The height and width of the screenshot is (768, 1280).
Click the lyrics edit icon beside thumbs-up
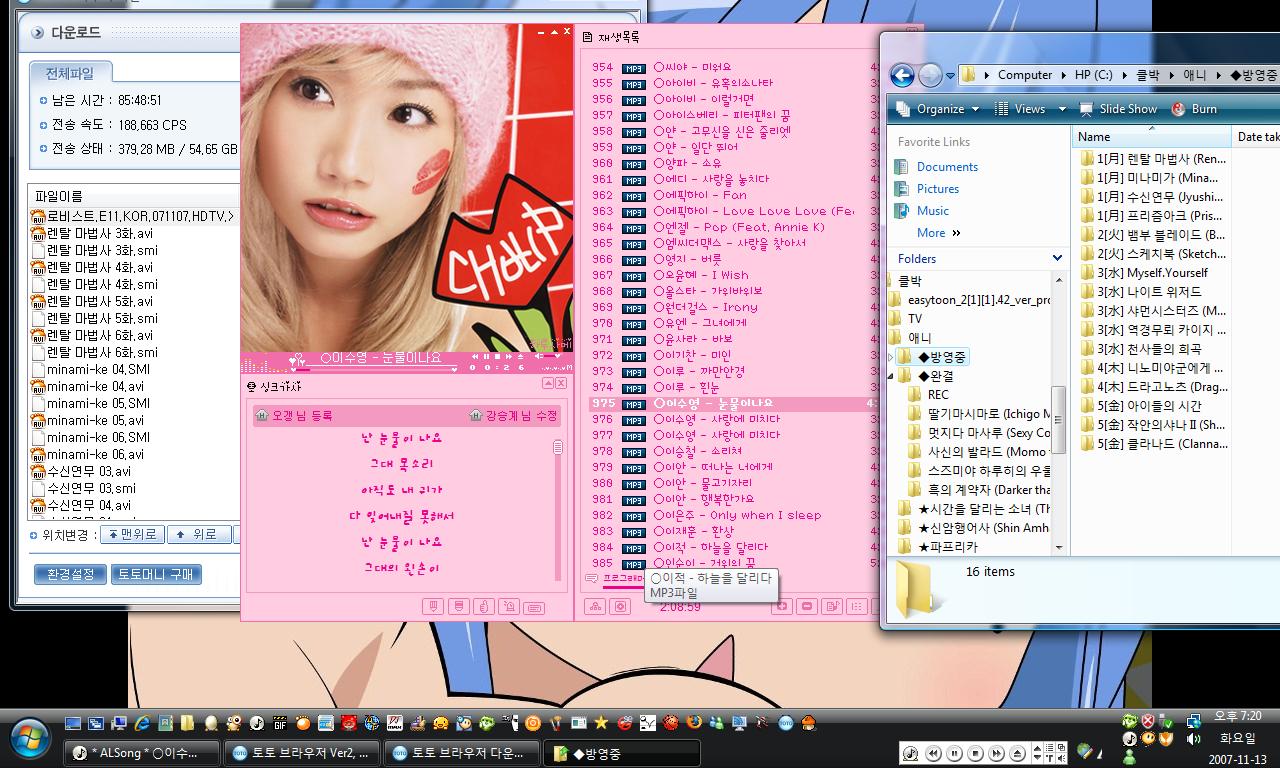pyautogui.click(x=509, y=606)
